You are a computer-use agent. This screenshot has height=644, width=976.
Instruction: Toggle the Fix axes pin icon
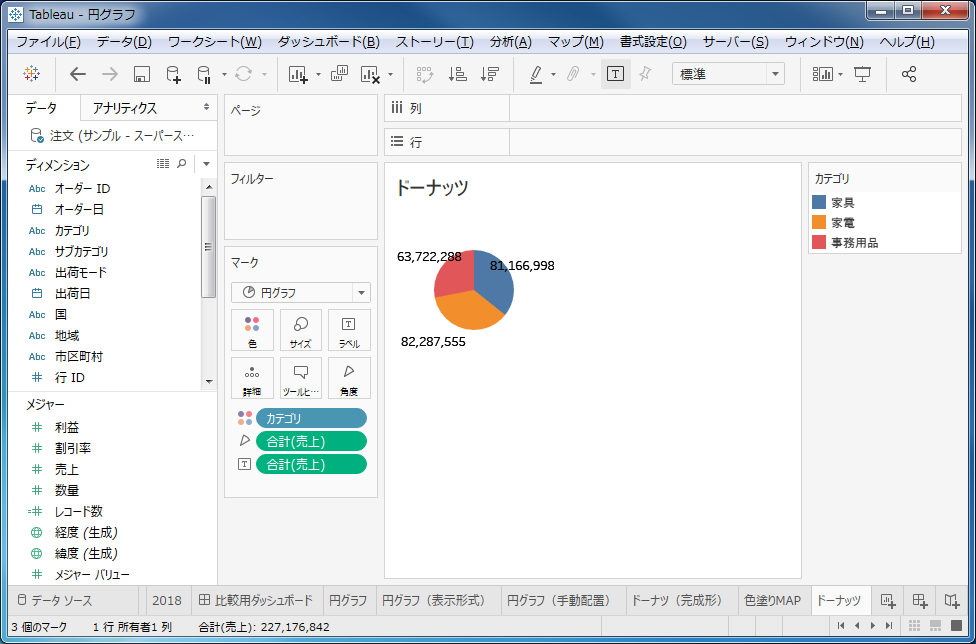[x=645, y=74]
